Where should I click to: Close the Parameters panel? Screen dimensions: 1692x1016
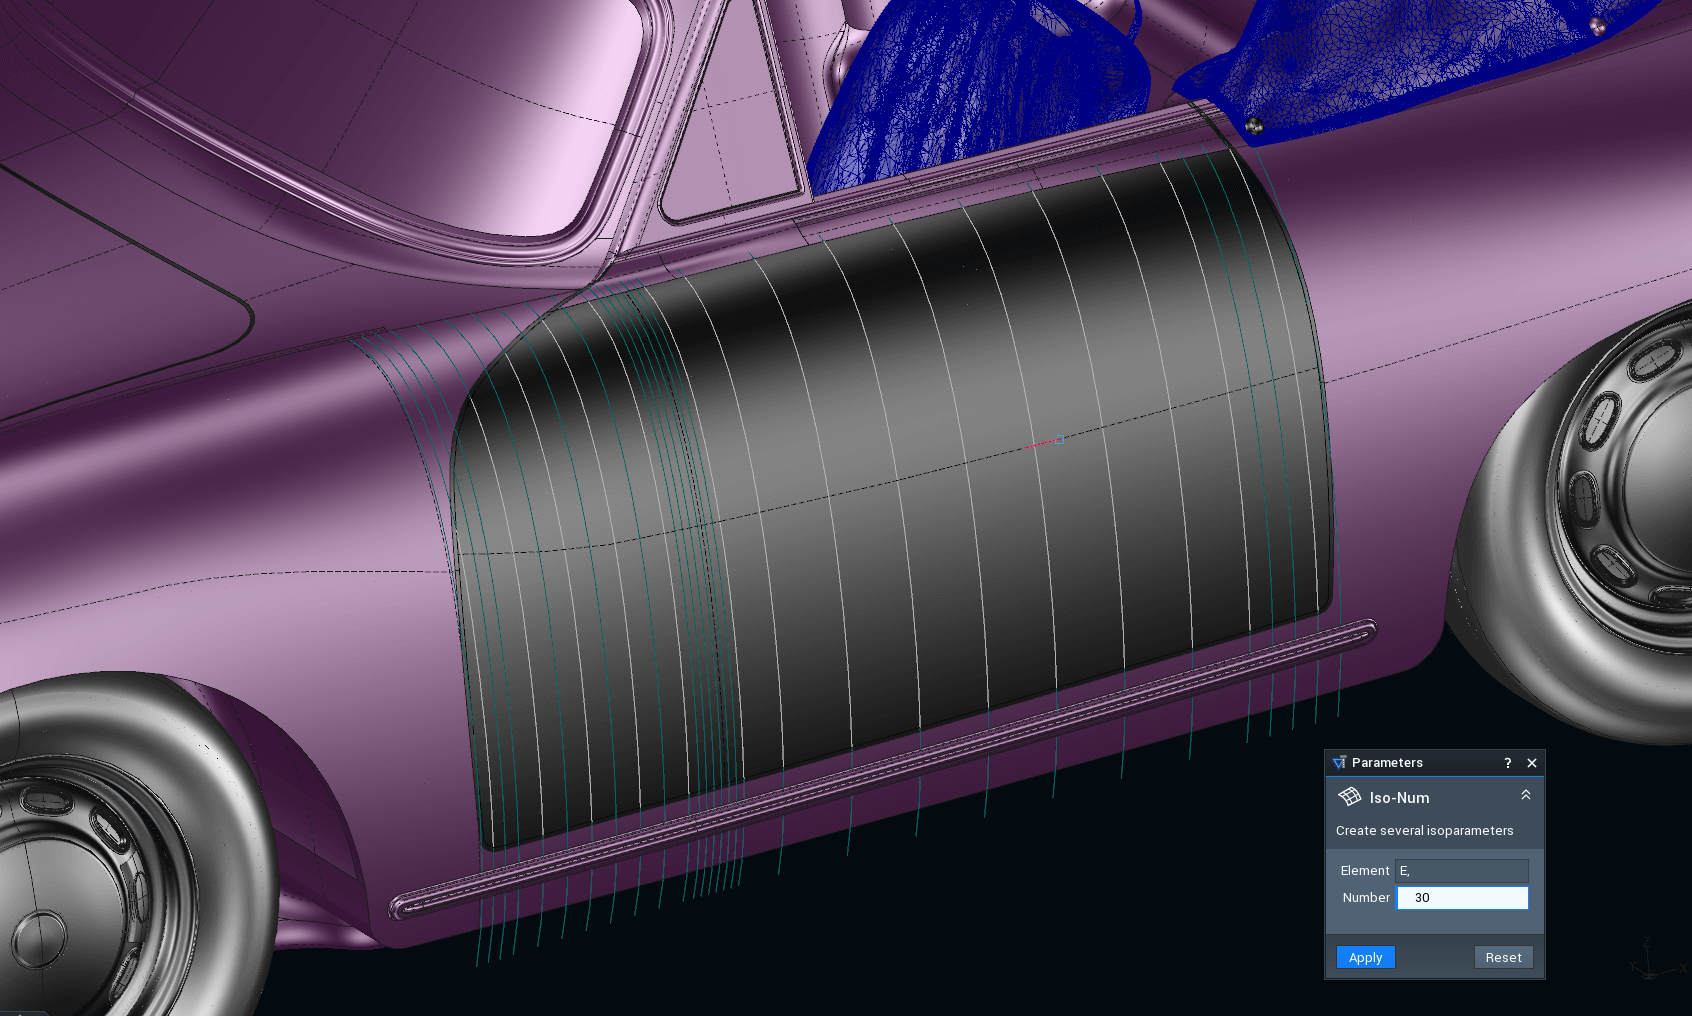click(x=1531, y=763)
